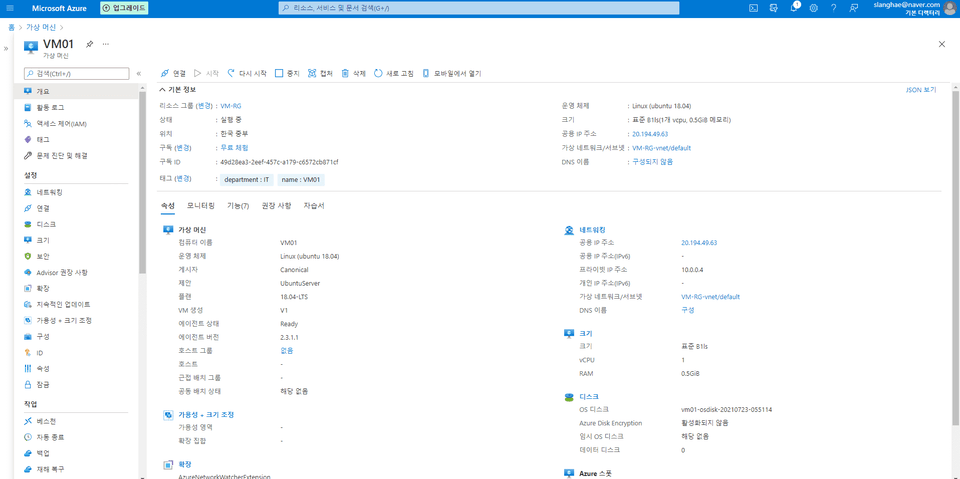Open the 무료 체험 subscription link
The width and height of the screenshot is (960, 479).
[234, 148]
